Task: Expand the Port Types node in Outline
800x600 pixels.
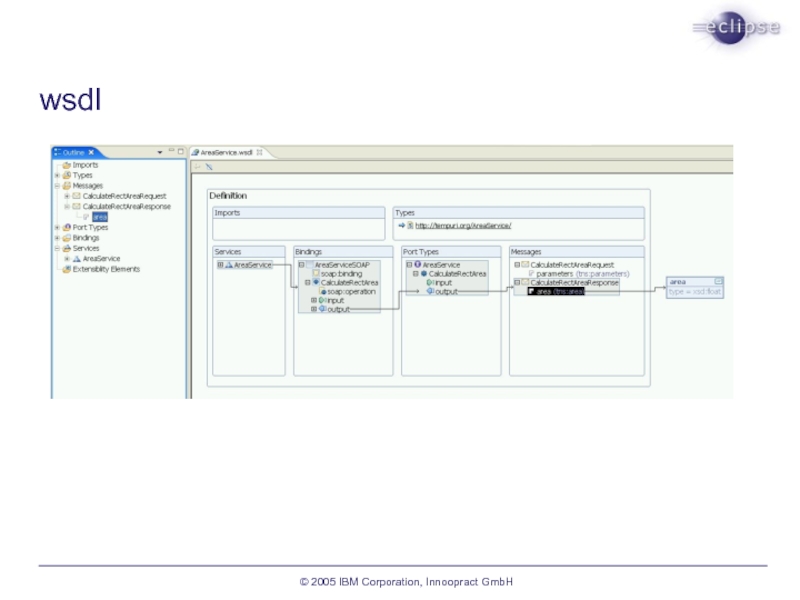Action: click(x=57, y=228)
